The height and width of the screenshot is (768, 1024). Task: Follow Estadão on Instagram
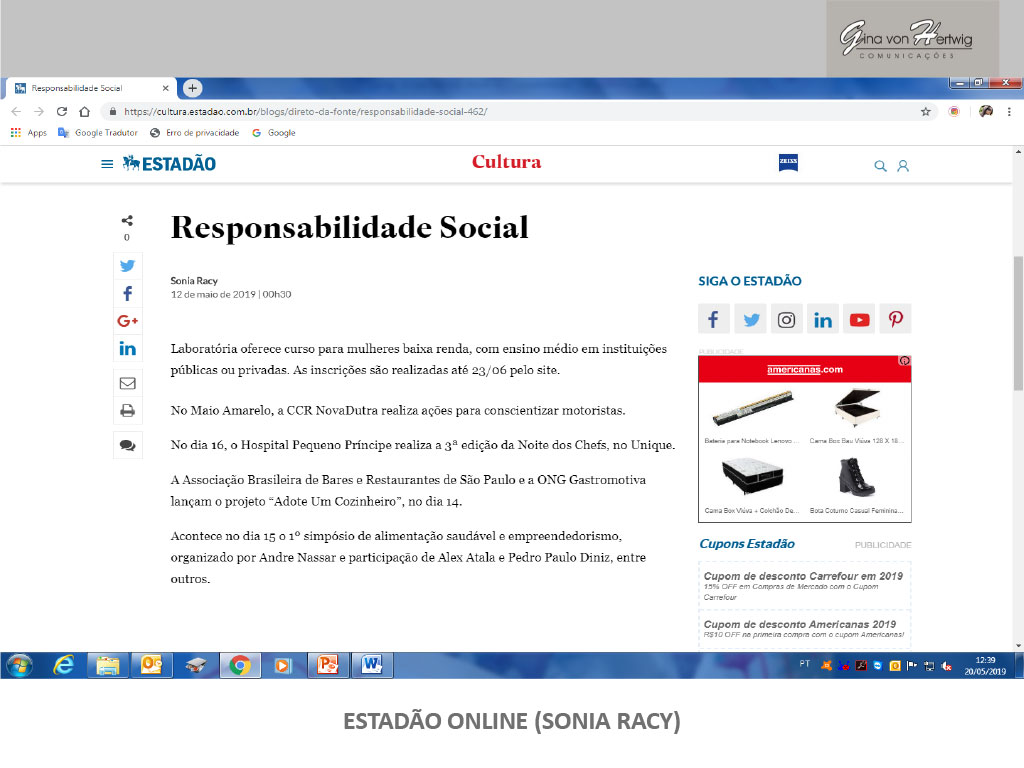click(x=786, y=319)
